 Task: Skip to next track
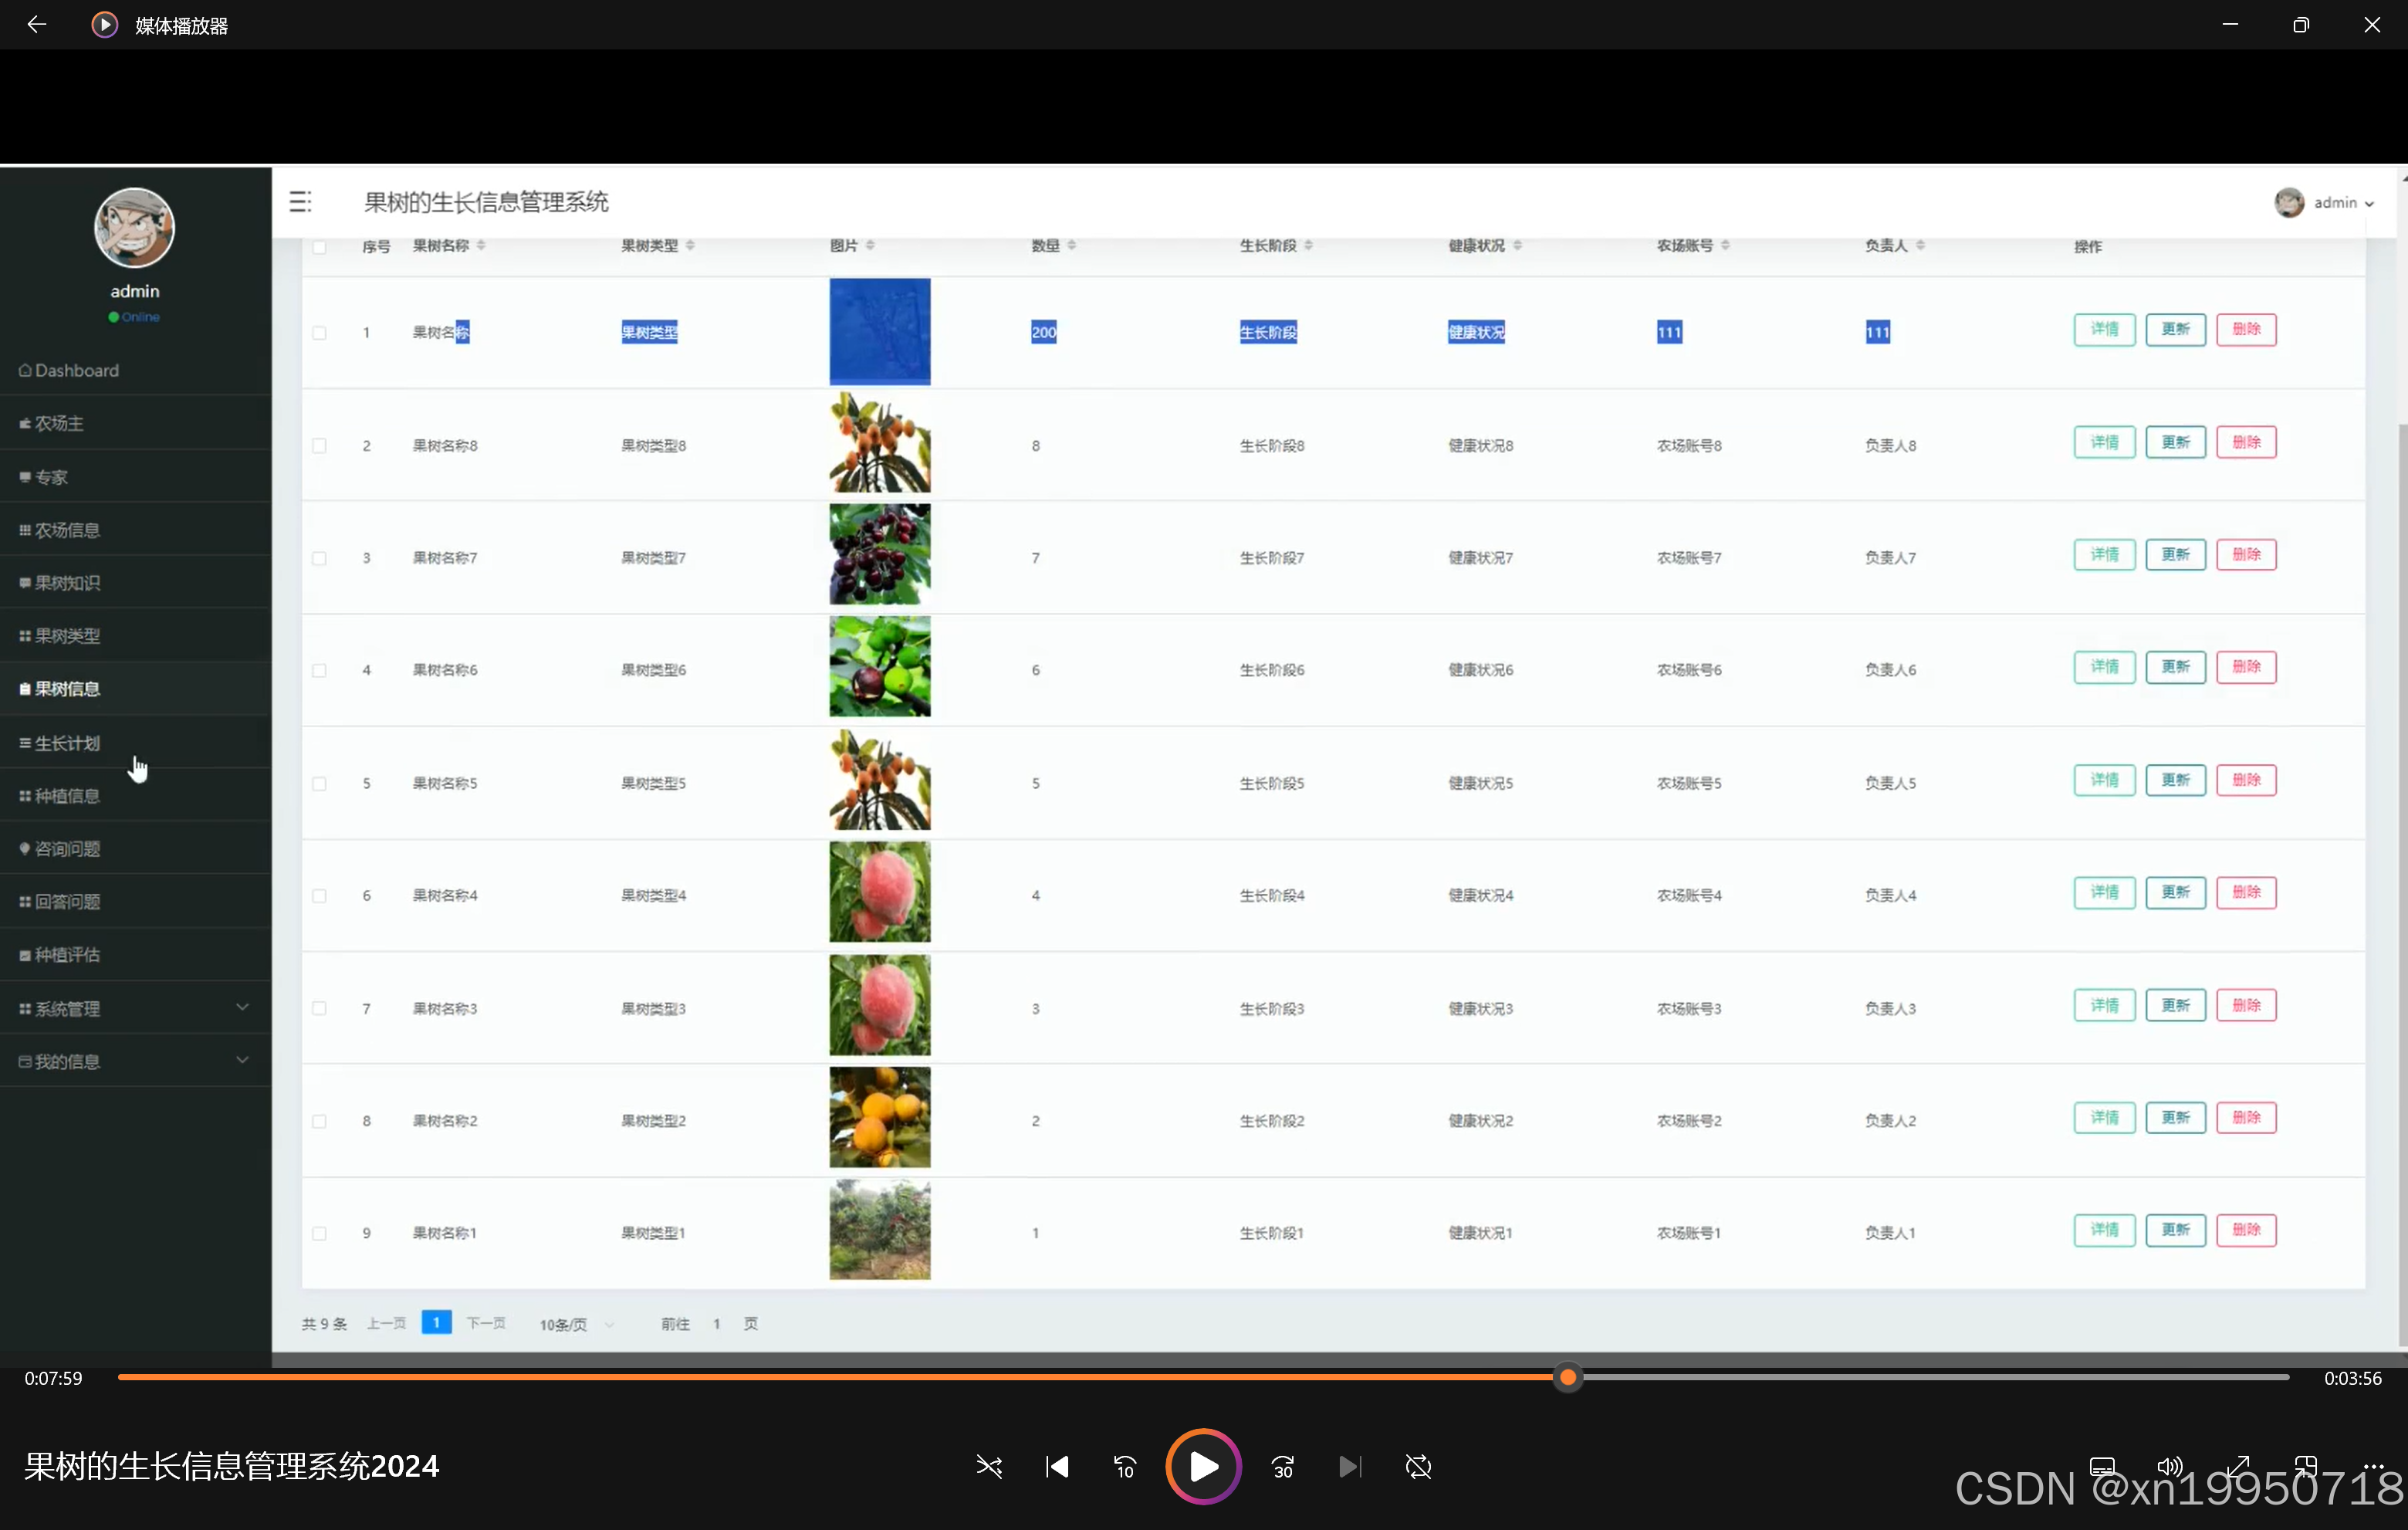1350,1466
